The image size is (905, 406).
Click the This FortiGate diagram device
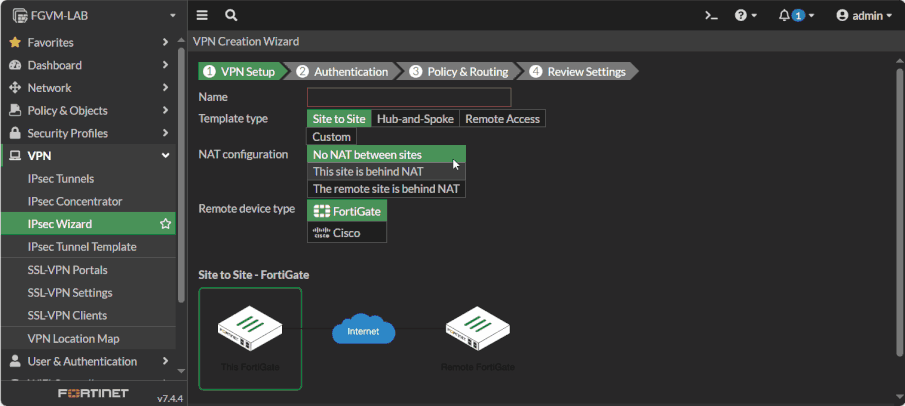(250, 338)
